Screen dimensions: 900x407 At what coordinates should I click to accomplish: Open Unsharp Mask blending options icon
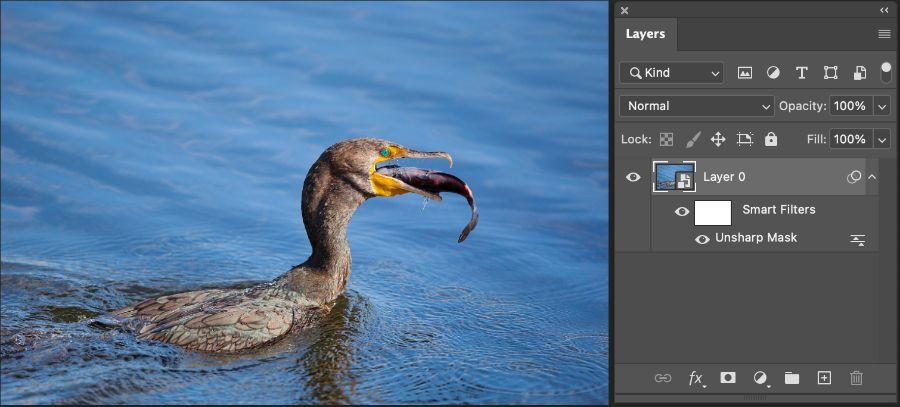click(x=858, y=241)
